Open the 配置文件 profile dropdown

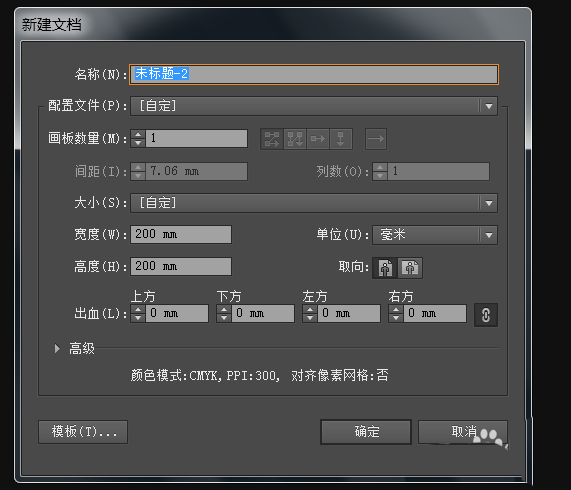[x=314, y=106]
